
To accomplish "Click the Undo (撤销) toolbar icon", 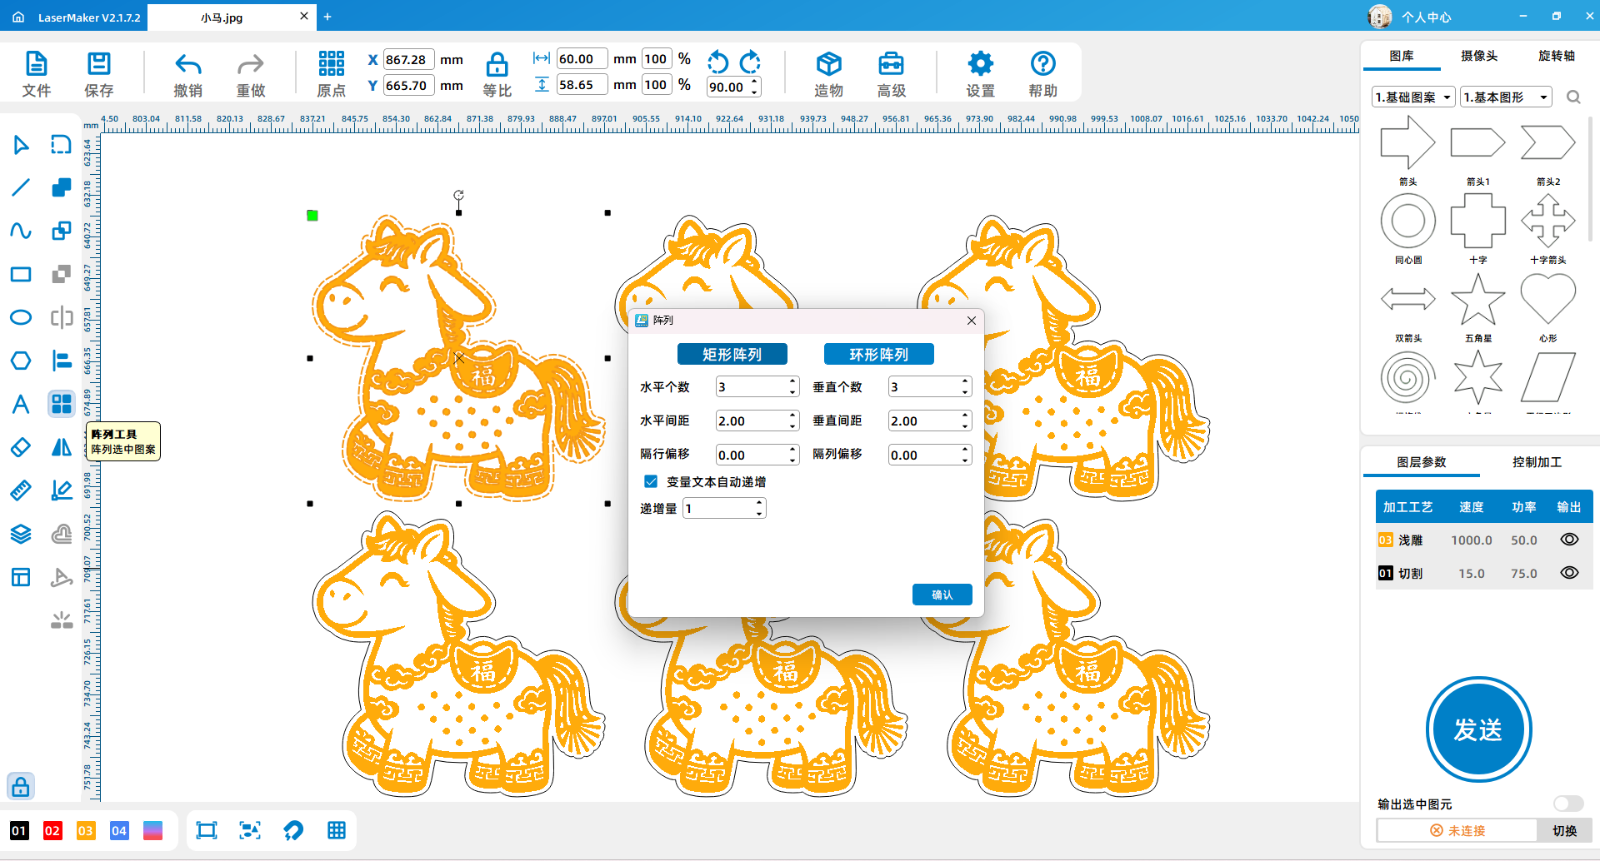I will pyautogui.click(x=188, y=66).
